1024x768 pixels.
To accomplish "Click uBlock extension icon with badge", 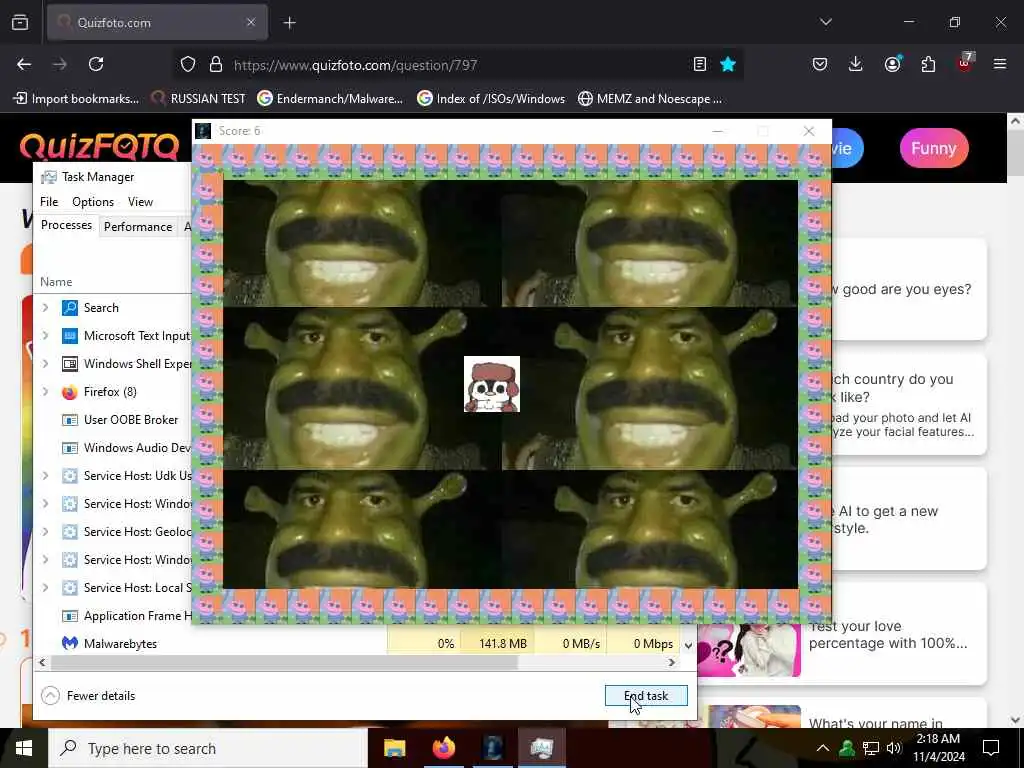I will pos(964,63).
